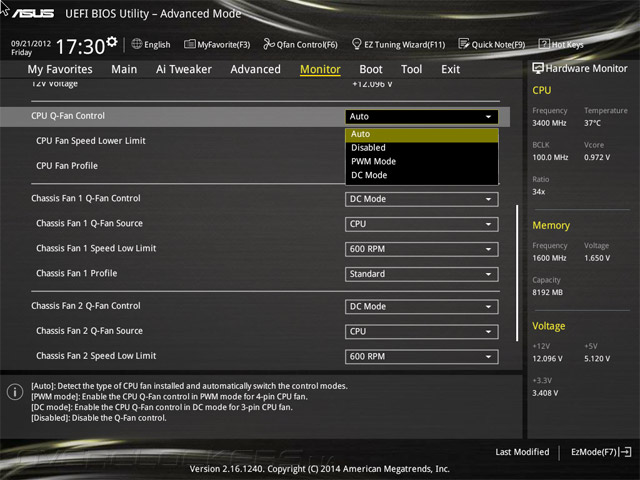Open Chassis Fan 1 Q-Fan Source dropdown
The height and width of the screenshot is (480, 640).
tap(422, 224)
